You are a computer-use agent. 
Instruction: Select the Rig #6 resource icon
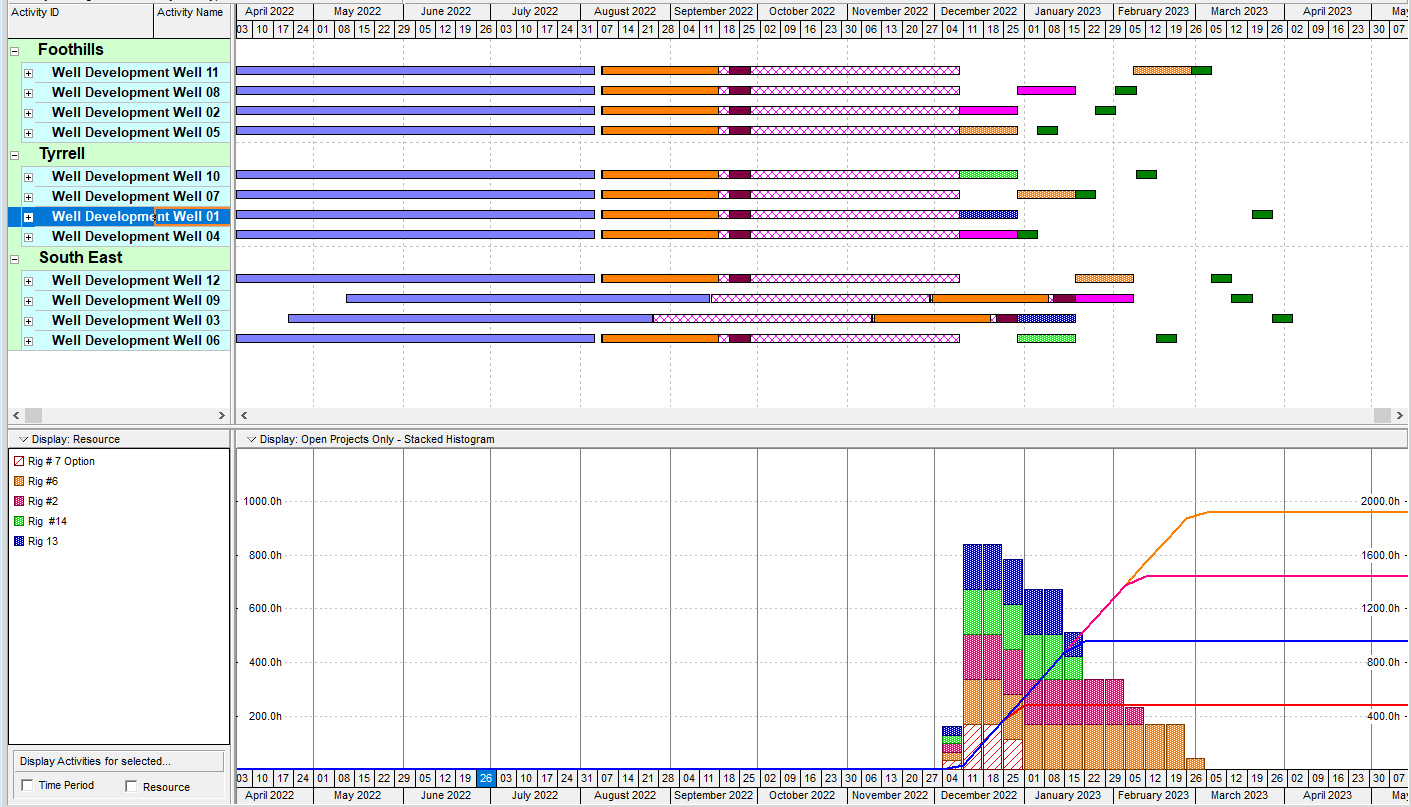pyautogui.click(x=18, y=482)
